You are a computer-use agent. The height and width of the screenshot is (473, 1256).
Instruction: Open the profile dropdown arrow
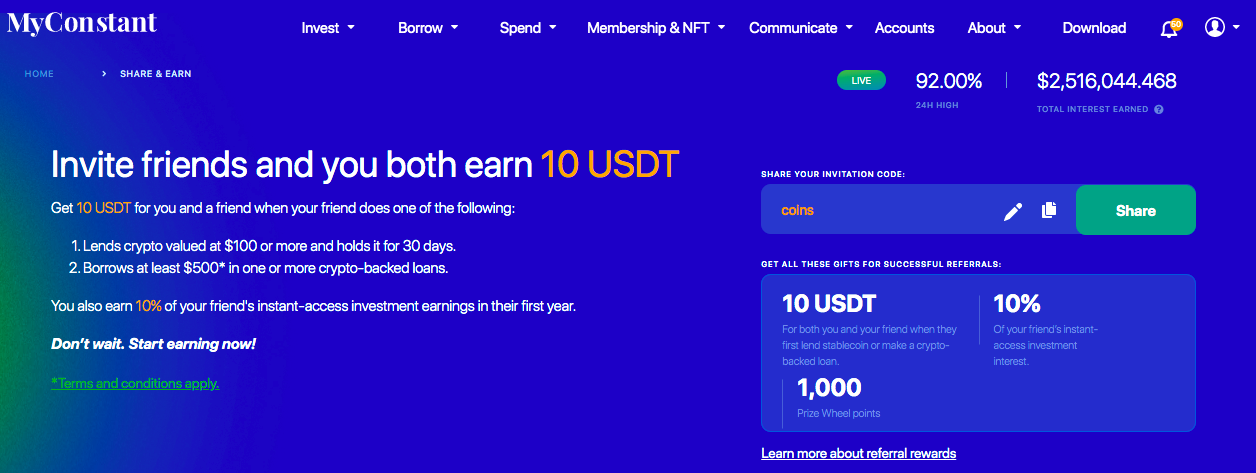click(x=1237, y=28)
